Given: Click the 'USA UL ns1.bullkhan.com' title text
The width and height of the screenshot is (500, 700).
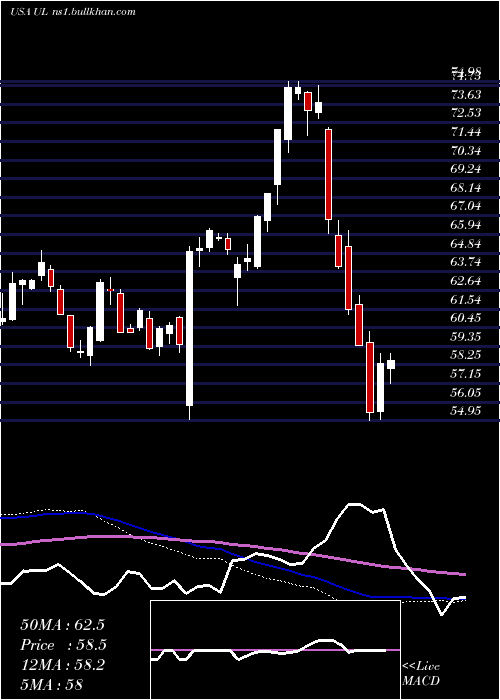Looking at the screenshot, I should pos(73,12).
